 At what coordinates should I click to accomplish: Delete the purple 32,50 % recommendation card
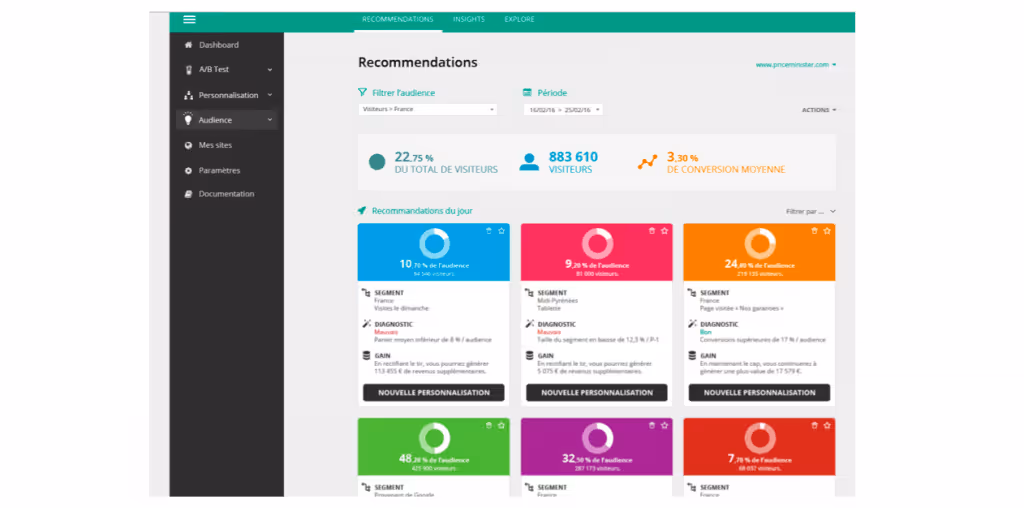[651, 425]
